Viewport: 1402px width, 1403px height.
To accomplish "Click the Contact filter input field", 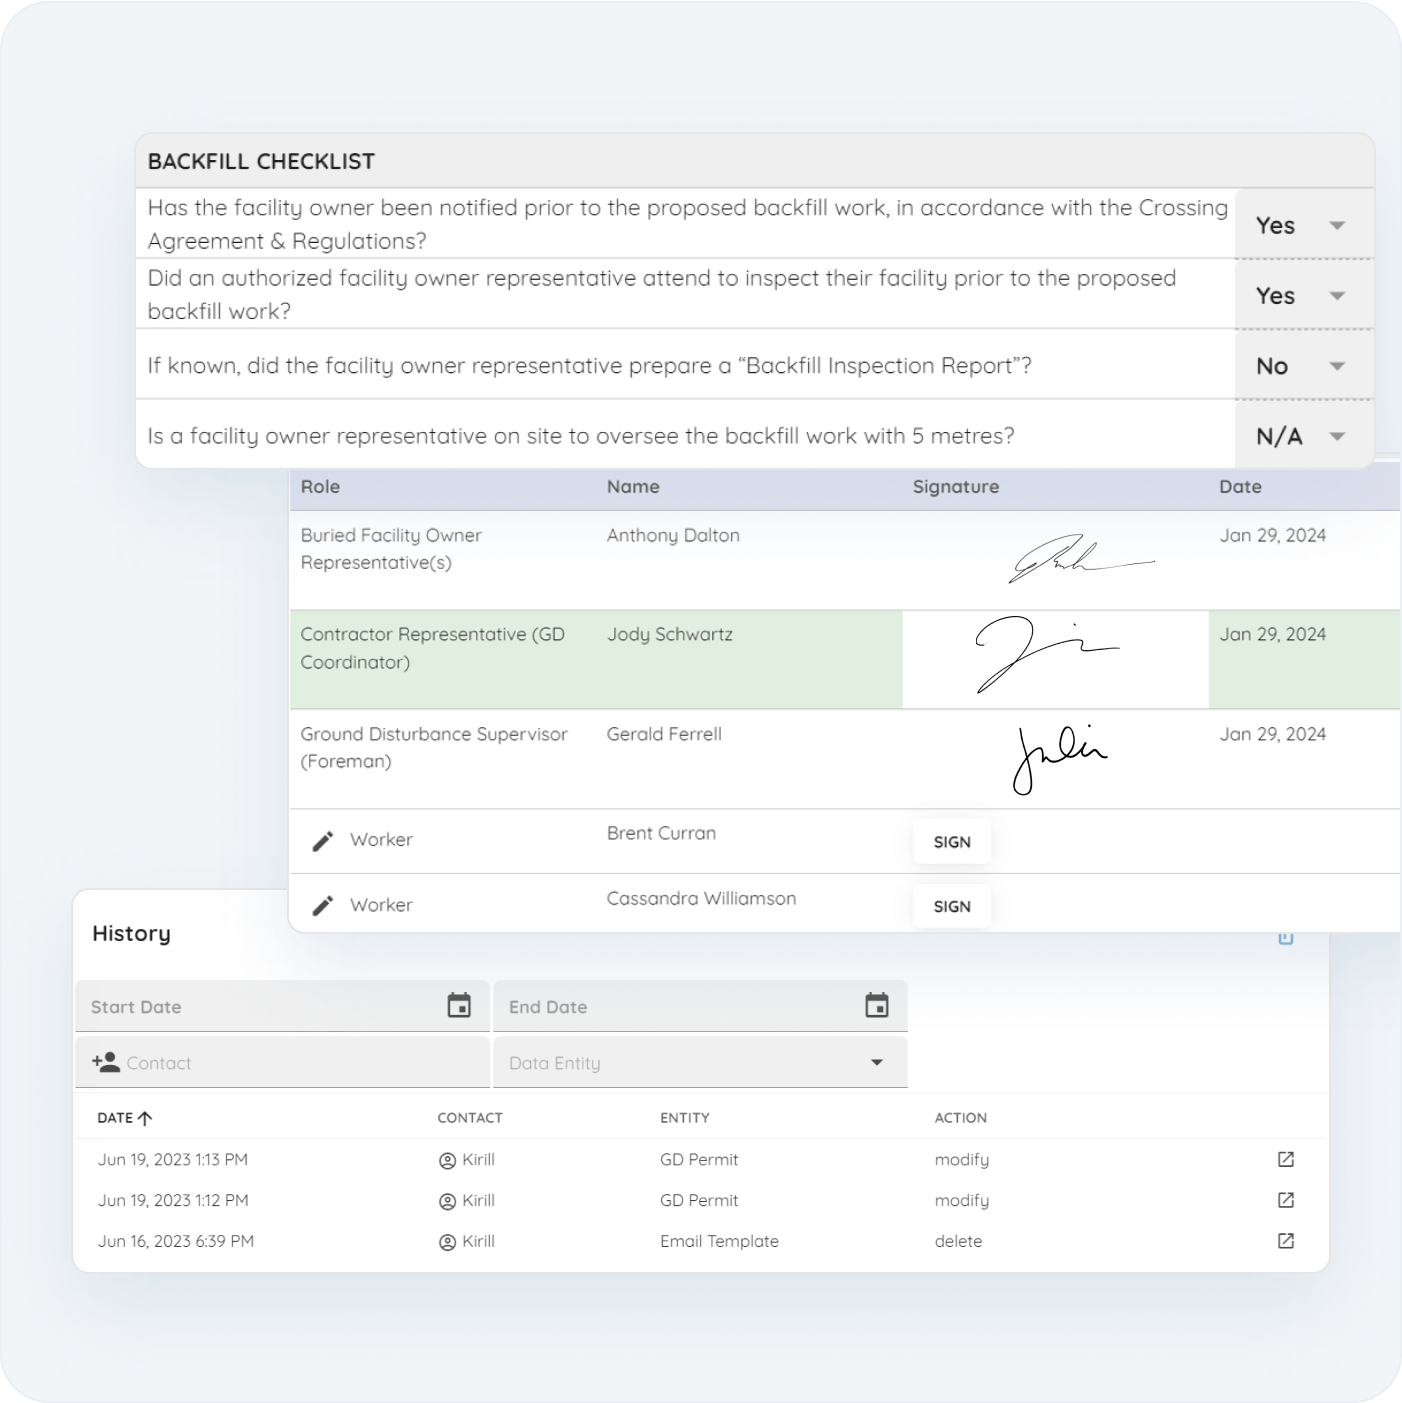I will (x=300, y=1063).
